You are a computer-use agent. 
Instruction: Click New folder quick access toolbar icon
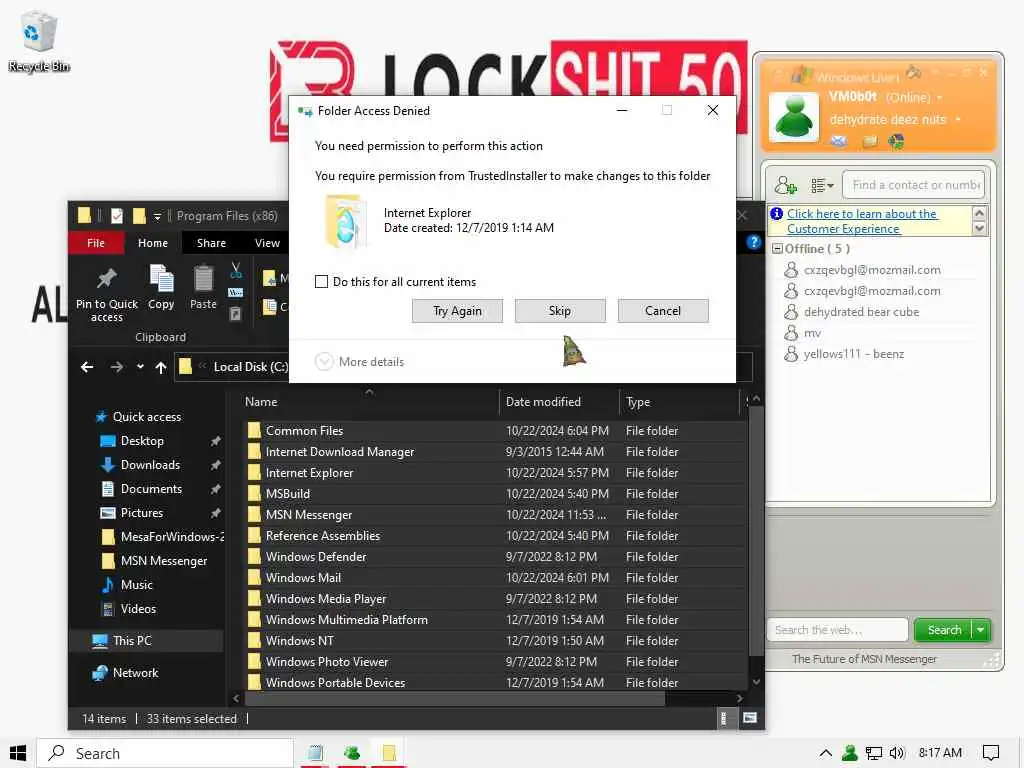[139, 216]
